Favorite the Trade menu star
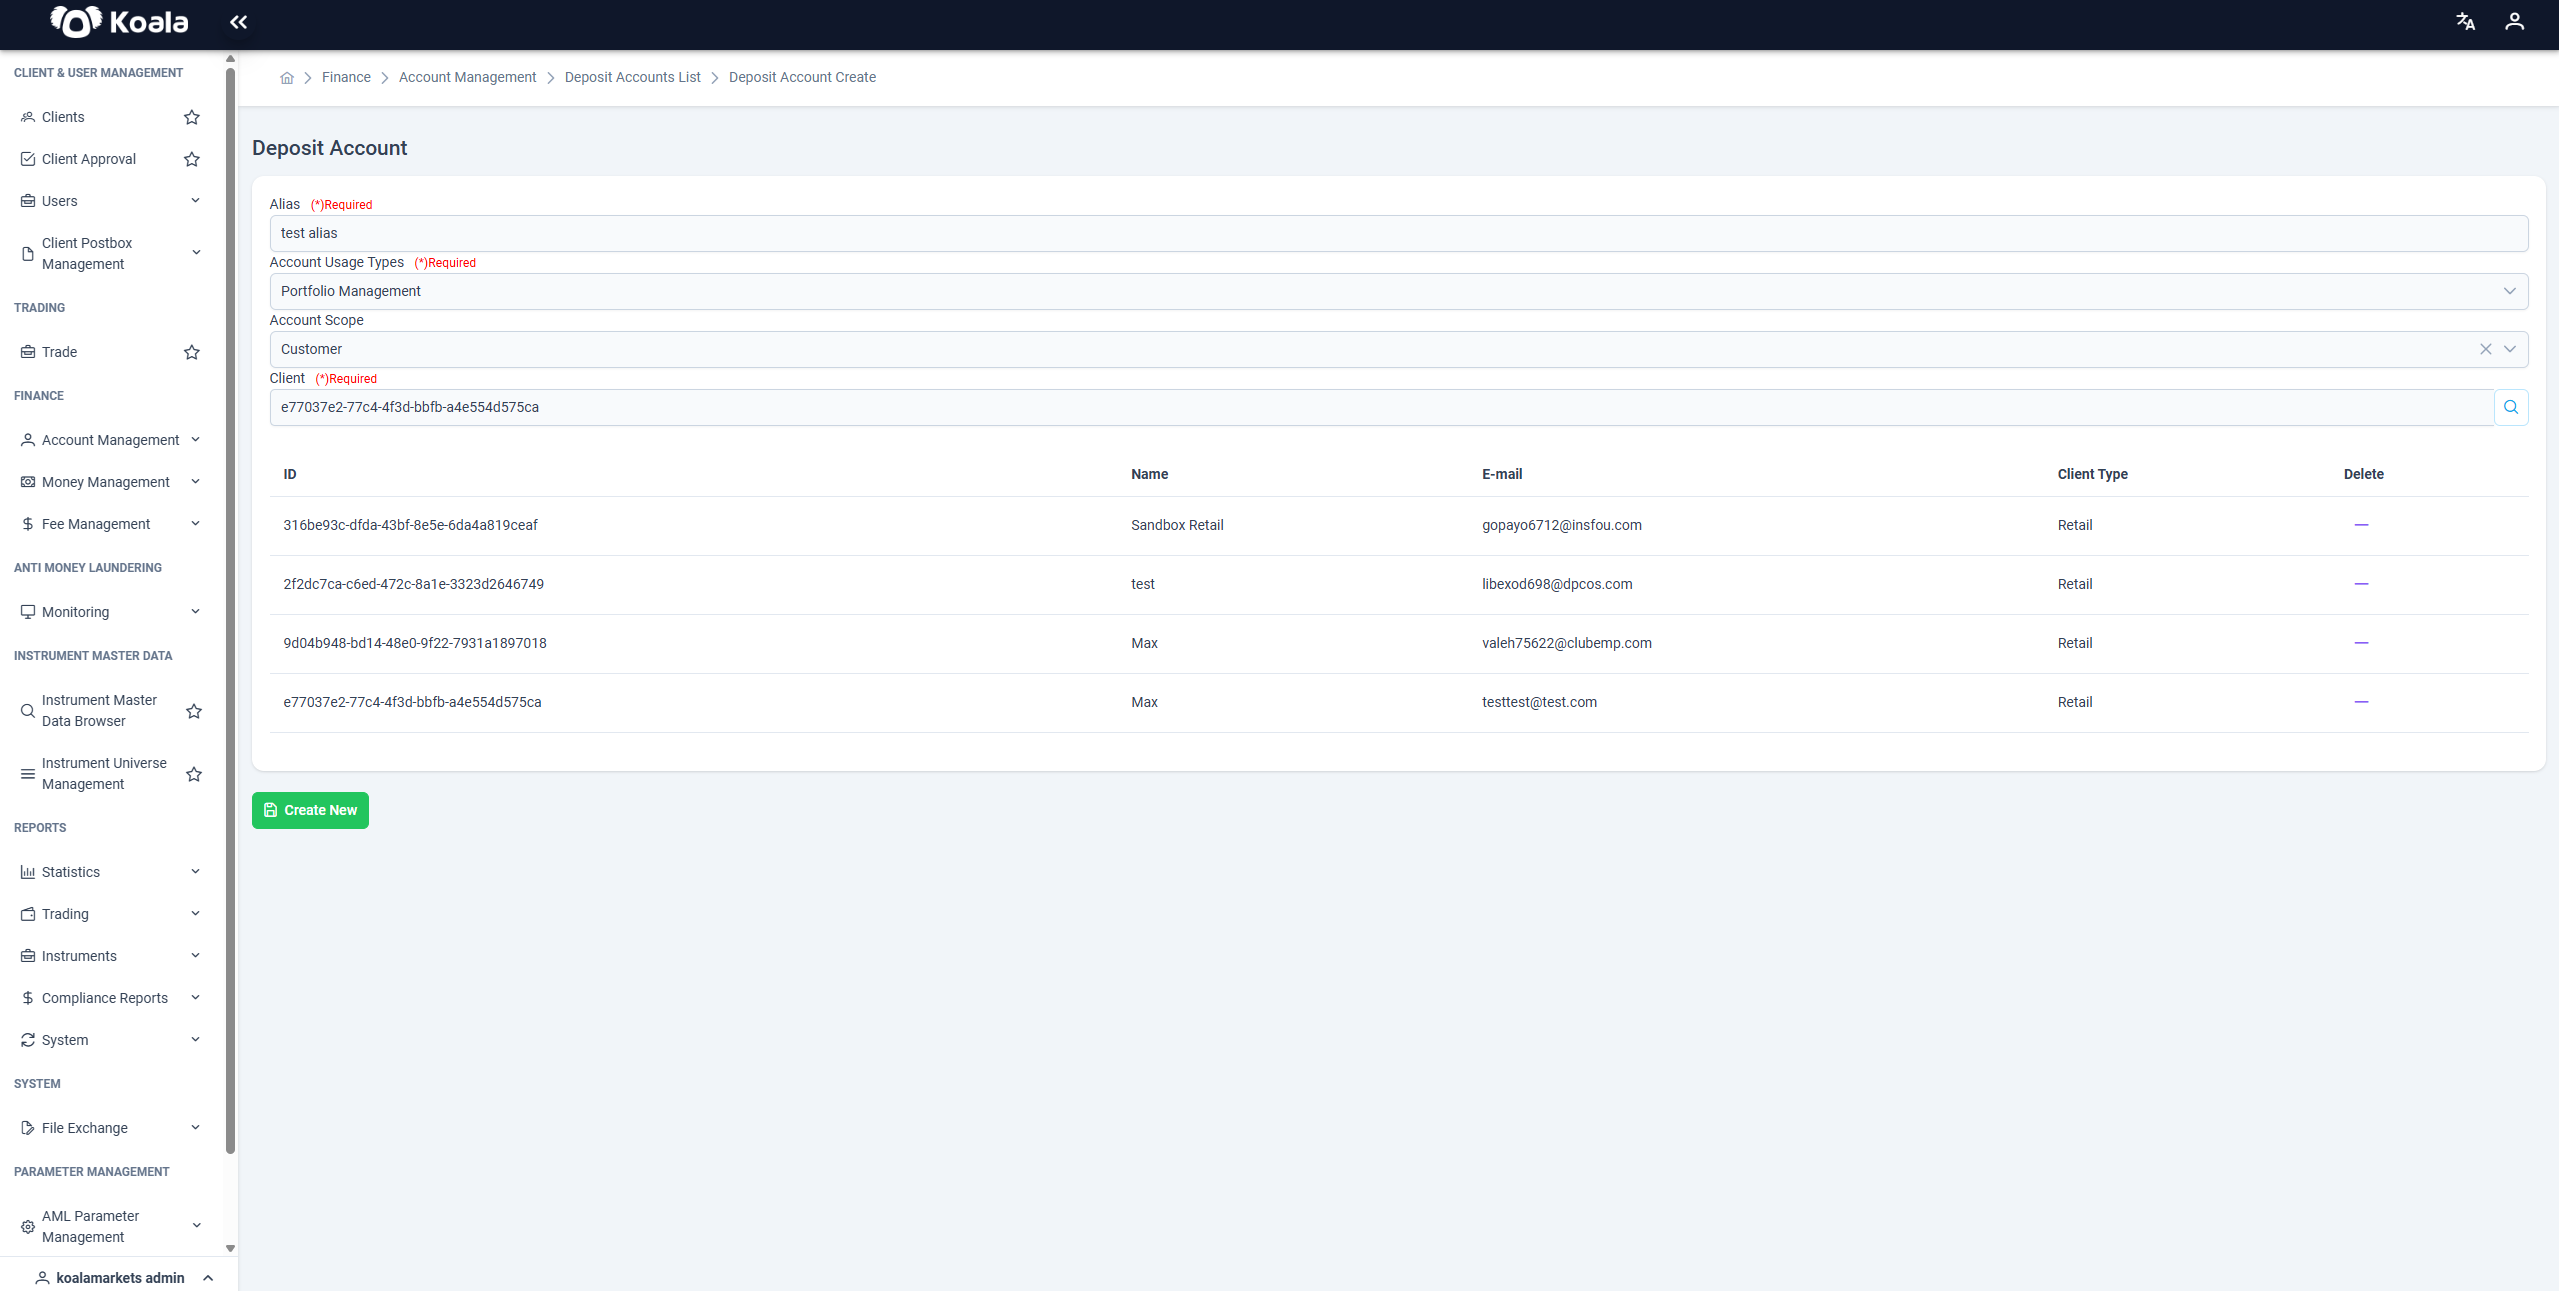 pyautogui.click(x=192, y=352)
